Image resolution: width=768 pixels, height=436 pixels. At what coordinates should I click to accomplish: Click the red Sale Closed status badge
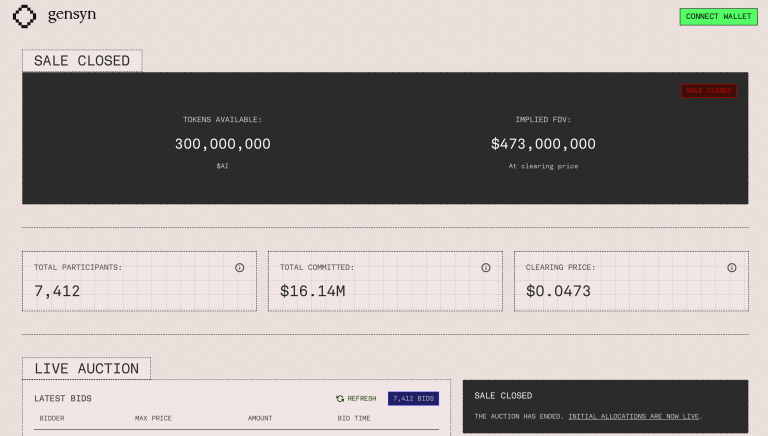708,91
